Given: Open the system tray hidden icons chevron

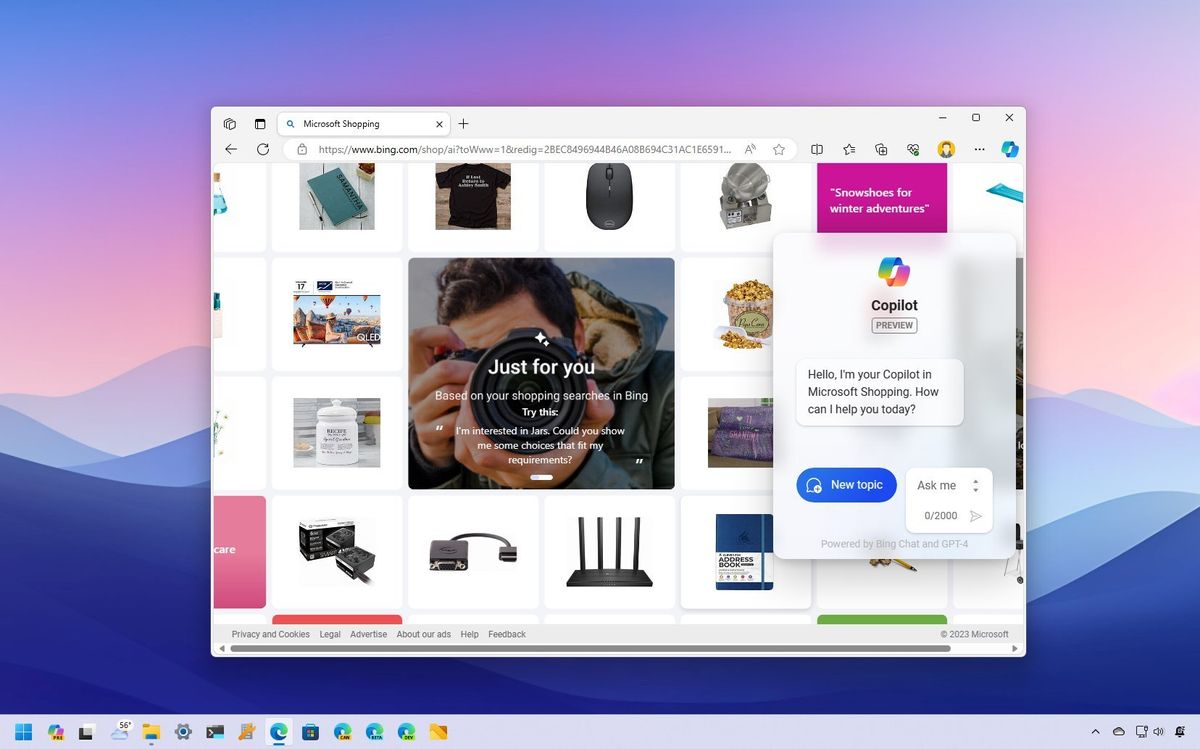Looking at the screenshot, I should click(1095, 732).
